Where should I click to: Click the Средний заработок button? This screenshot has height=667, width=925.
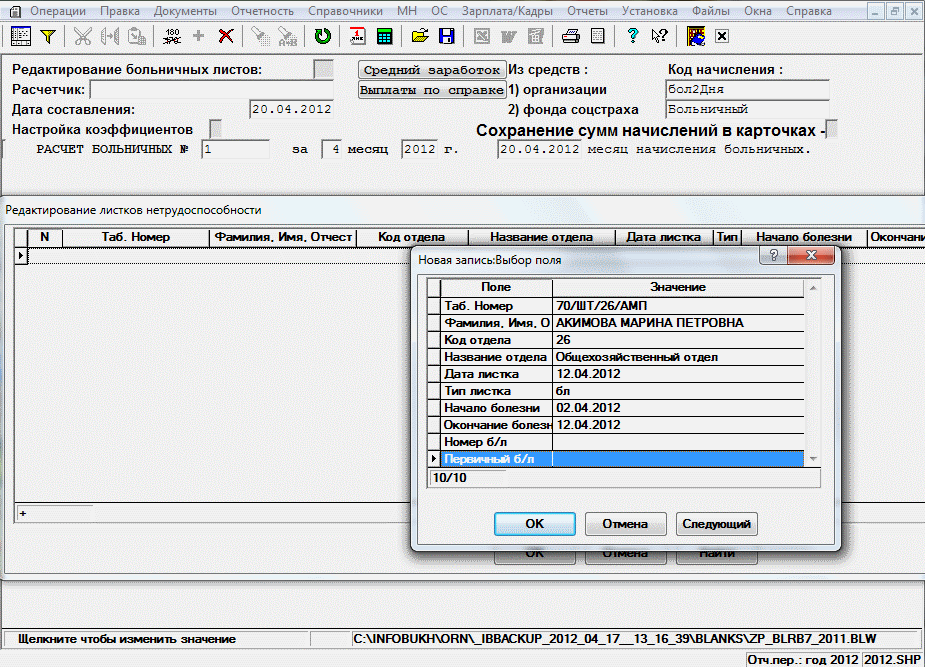431,70
